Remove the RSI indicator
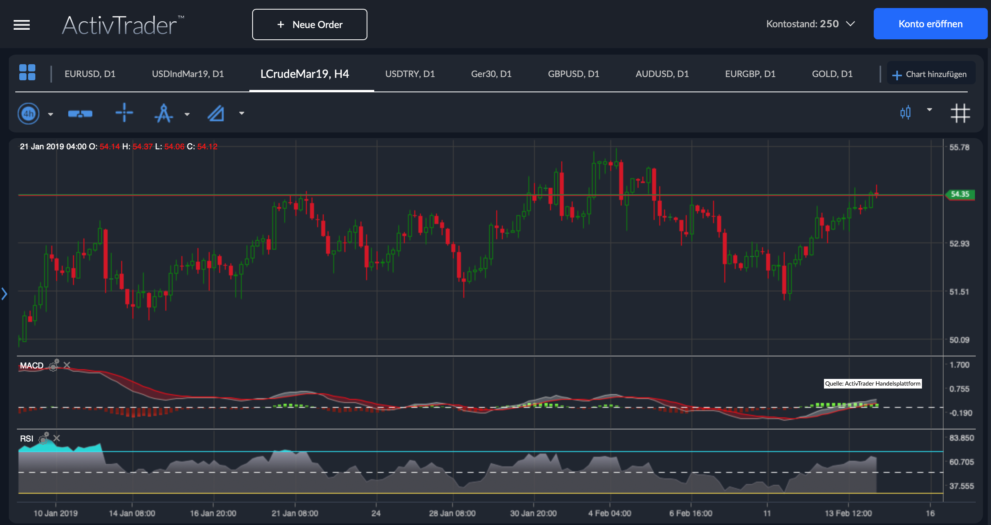Viewport: 991px width, 525px height. [56, 438]
